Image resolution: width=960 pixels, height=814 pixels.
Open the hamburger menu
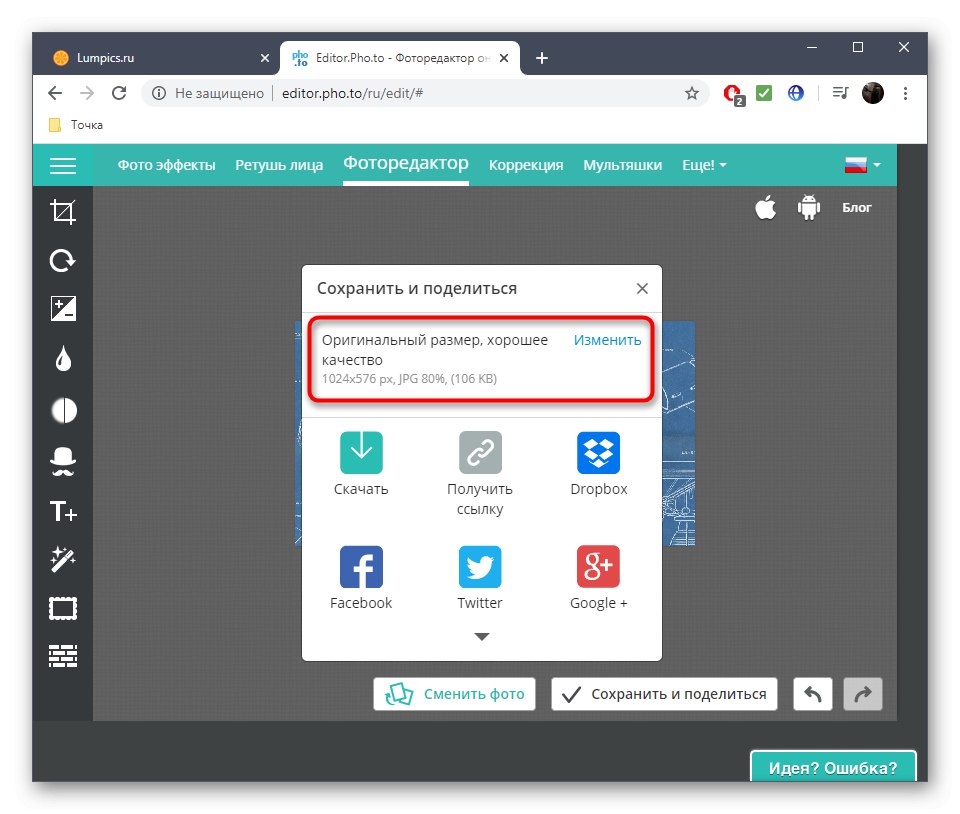click(62, 165)
